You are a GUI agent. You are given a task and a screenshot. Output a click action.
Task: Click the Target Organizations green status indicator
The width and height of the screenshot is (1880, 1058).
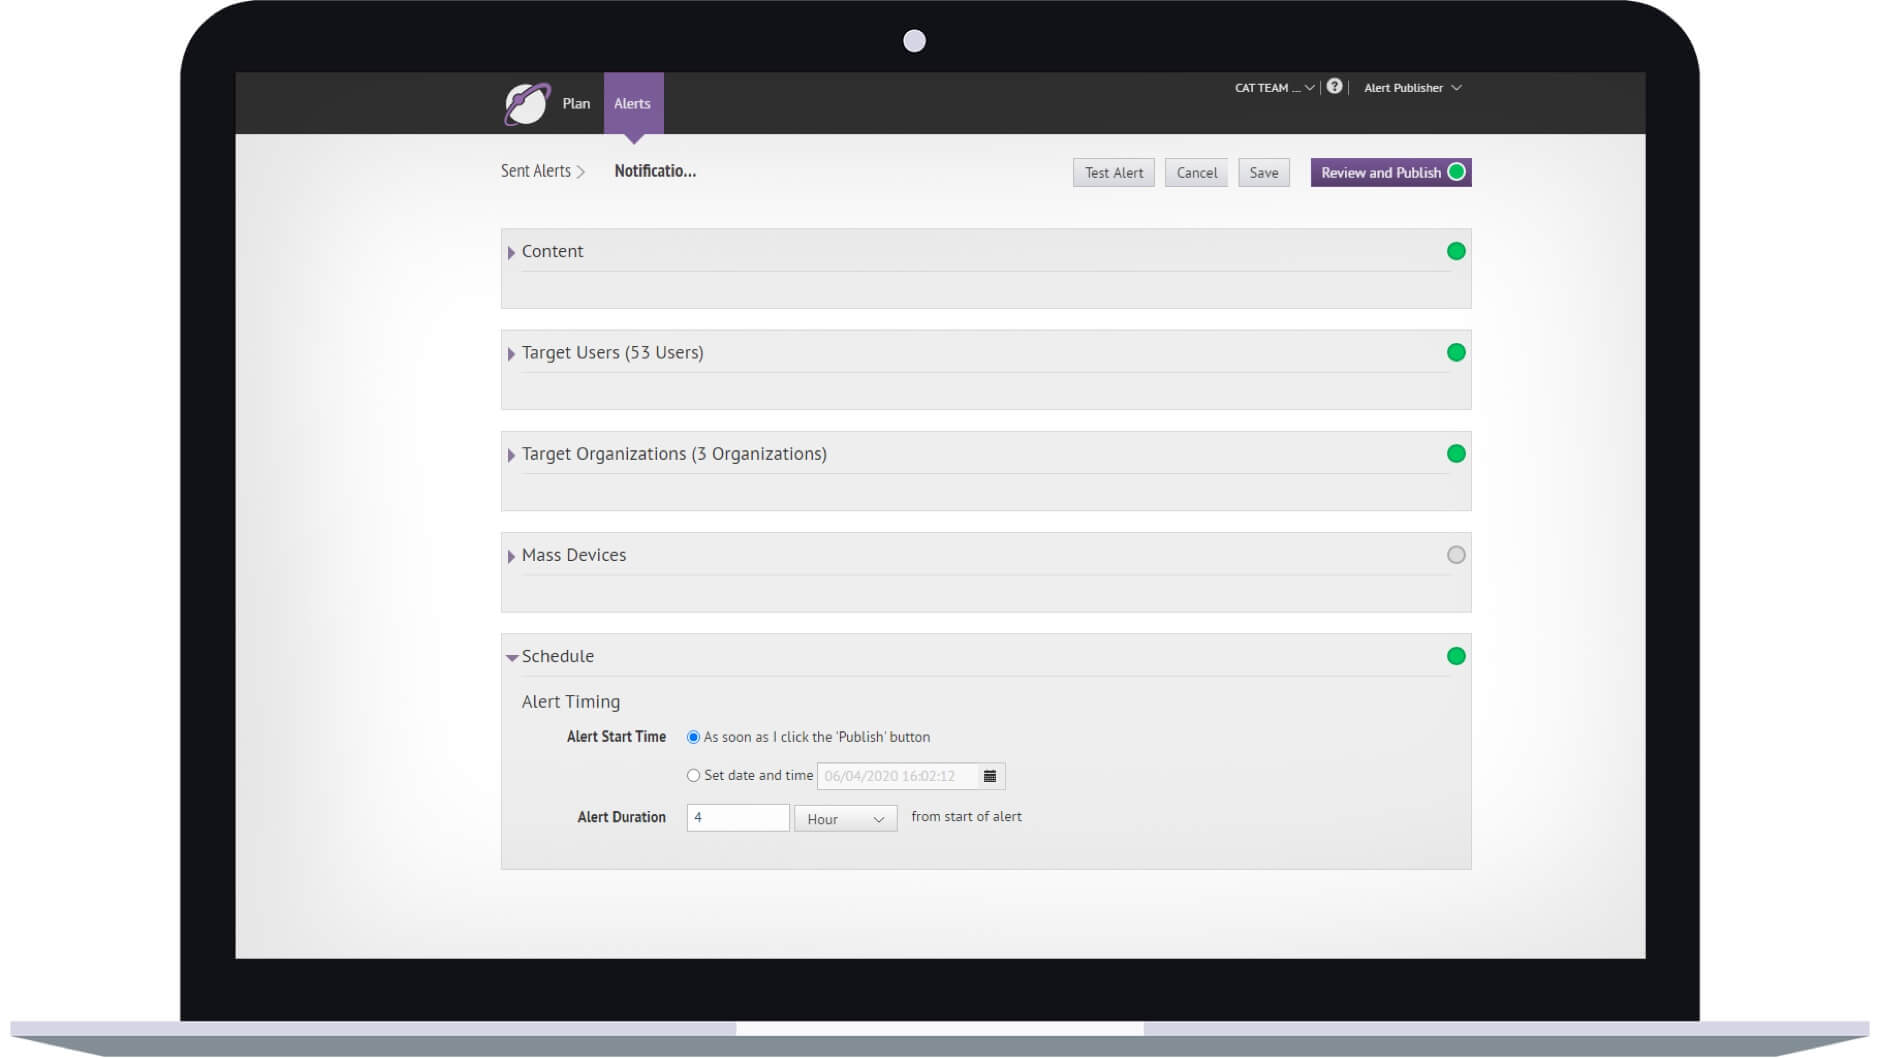pos(1456,454)
